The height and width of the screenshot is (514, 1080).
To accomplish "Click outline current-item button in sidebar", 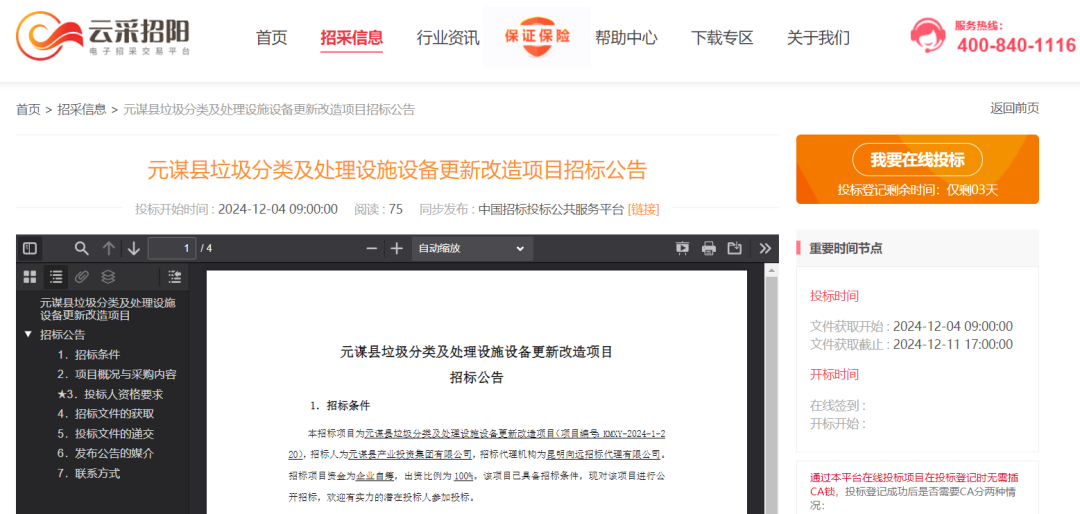I will (x=174, y=277).
